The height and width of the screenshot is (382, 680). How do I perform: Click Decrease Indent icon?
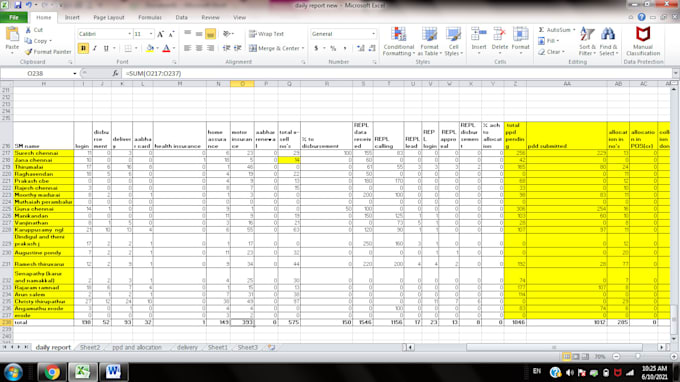(226, 48)
